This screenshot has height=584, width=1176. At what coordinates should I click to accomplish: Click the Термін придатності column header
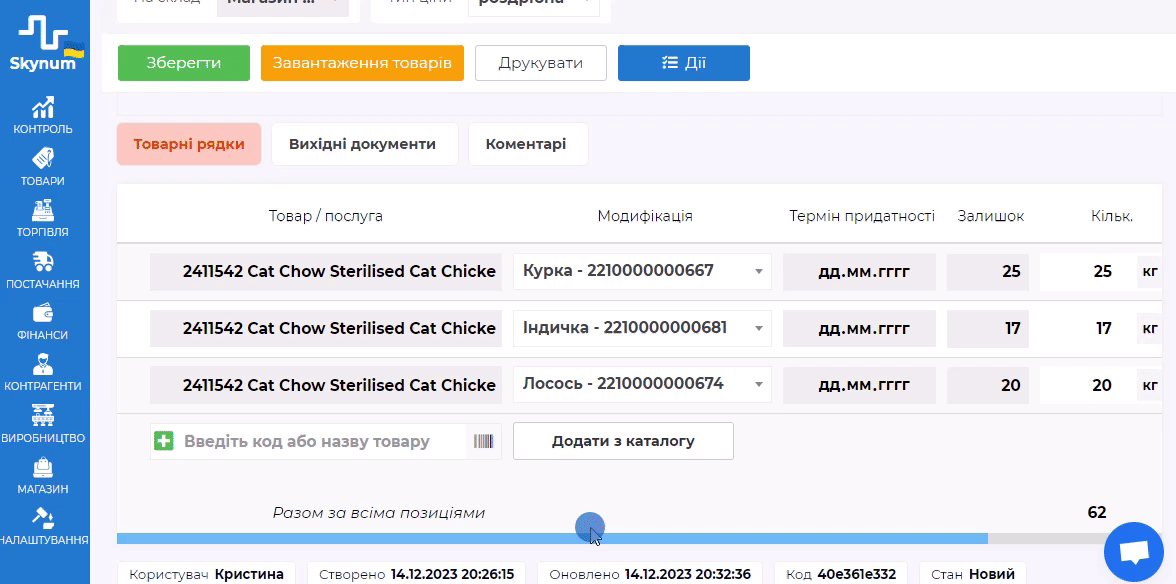tap(862, 216)
